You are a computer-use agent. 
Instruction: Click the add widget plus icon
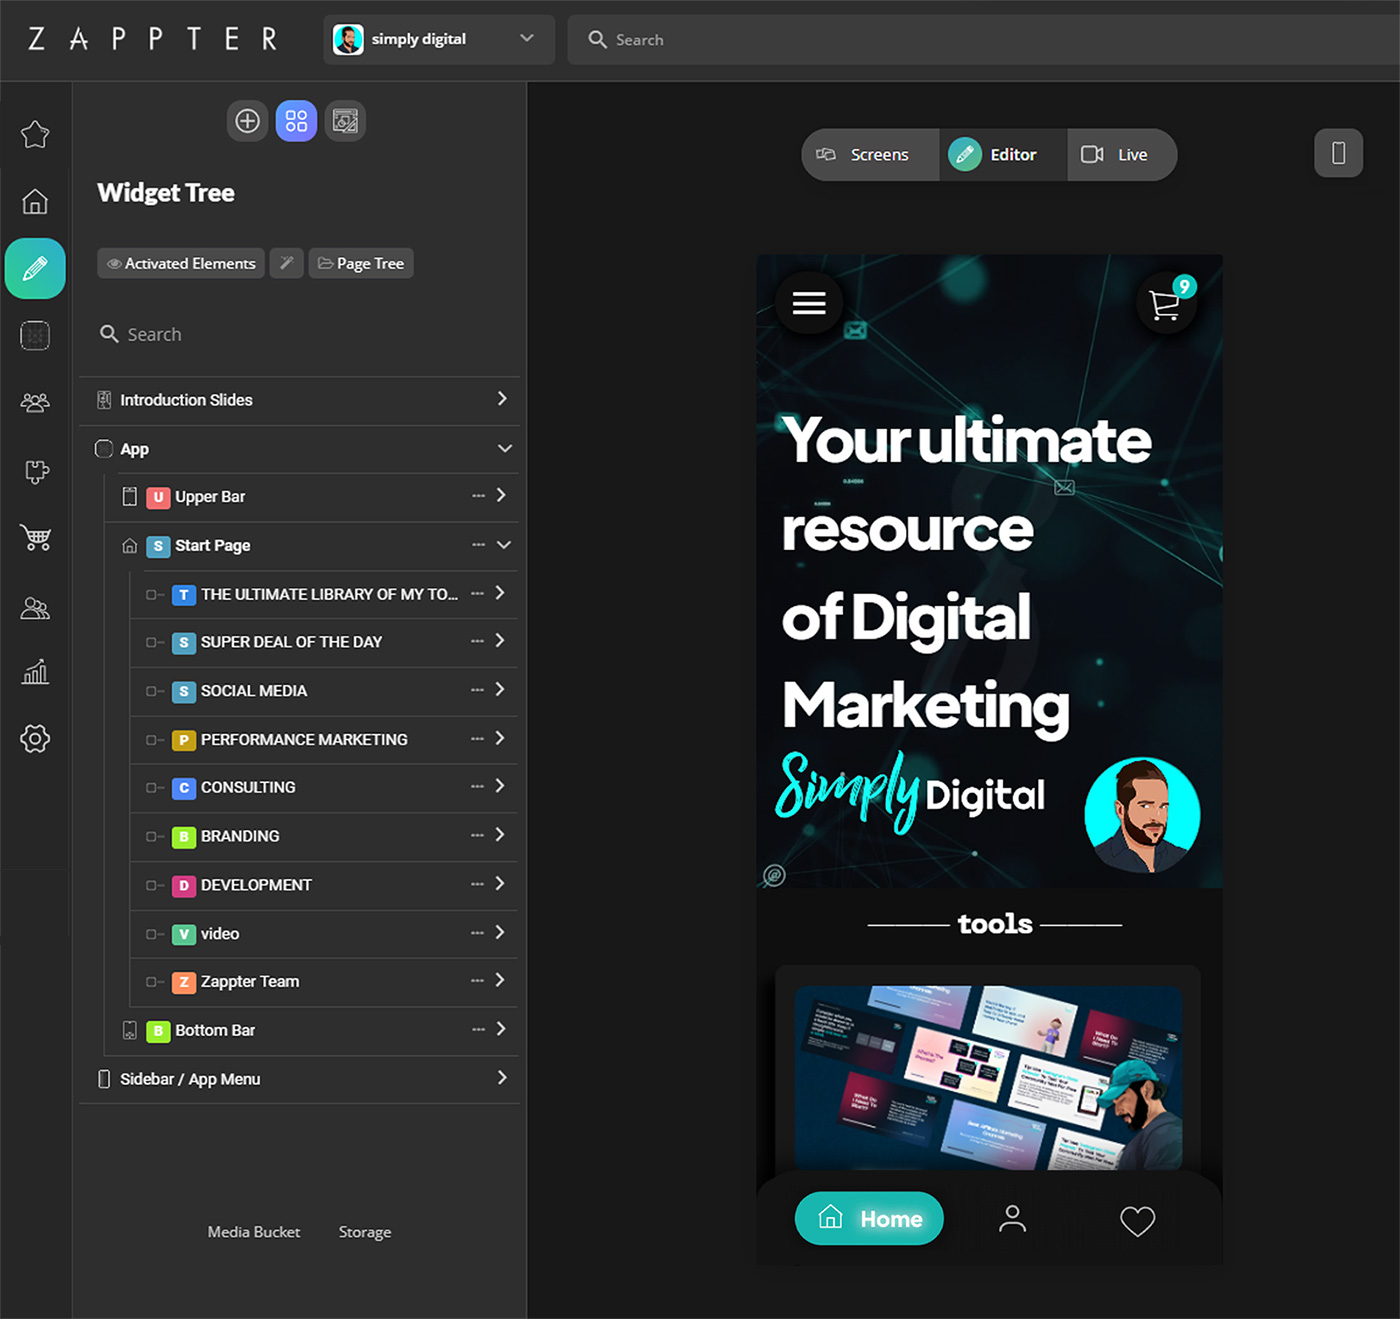(247, 121)
